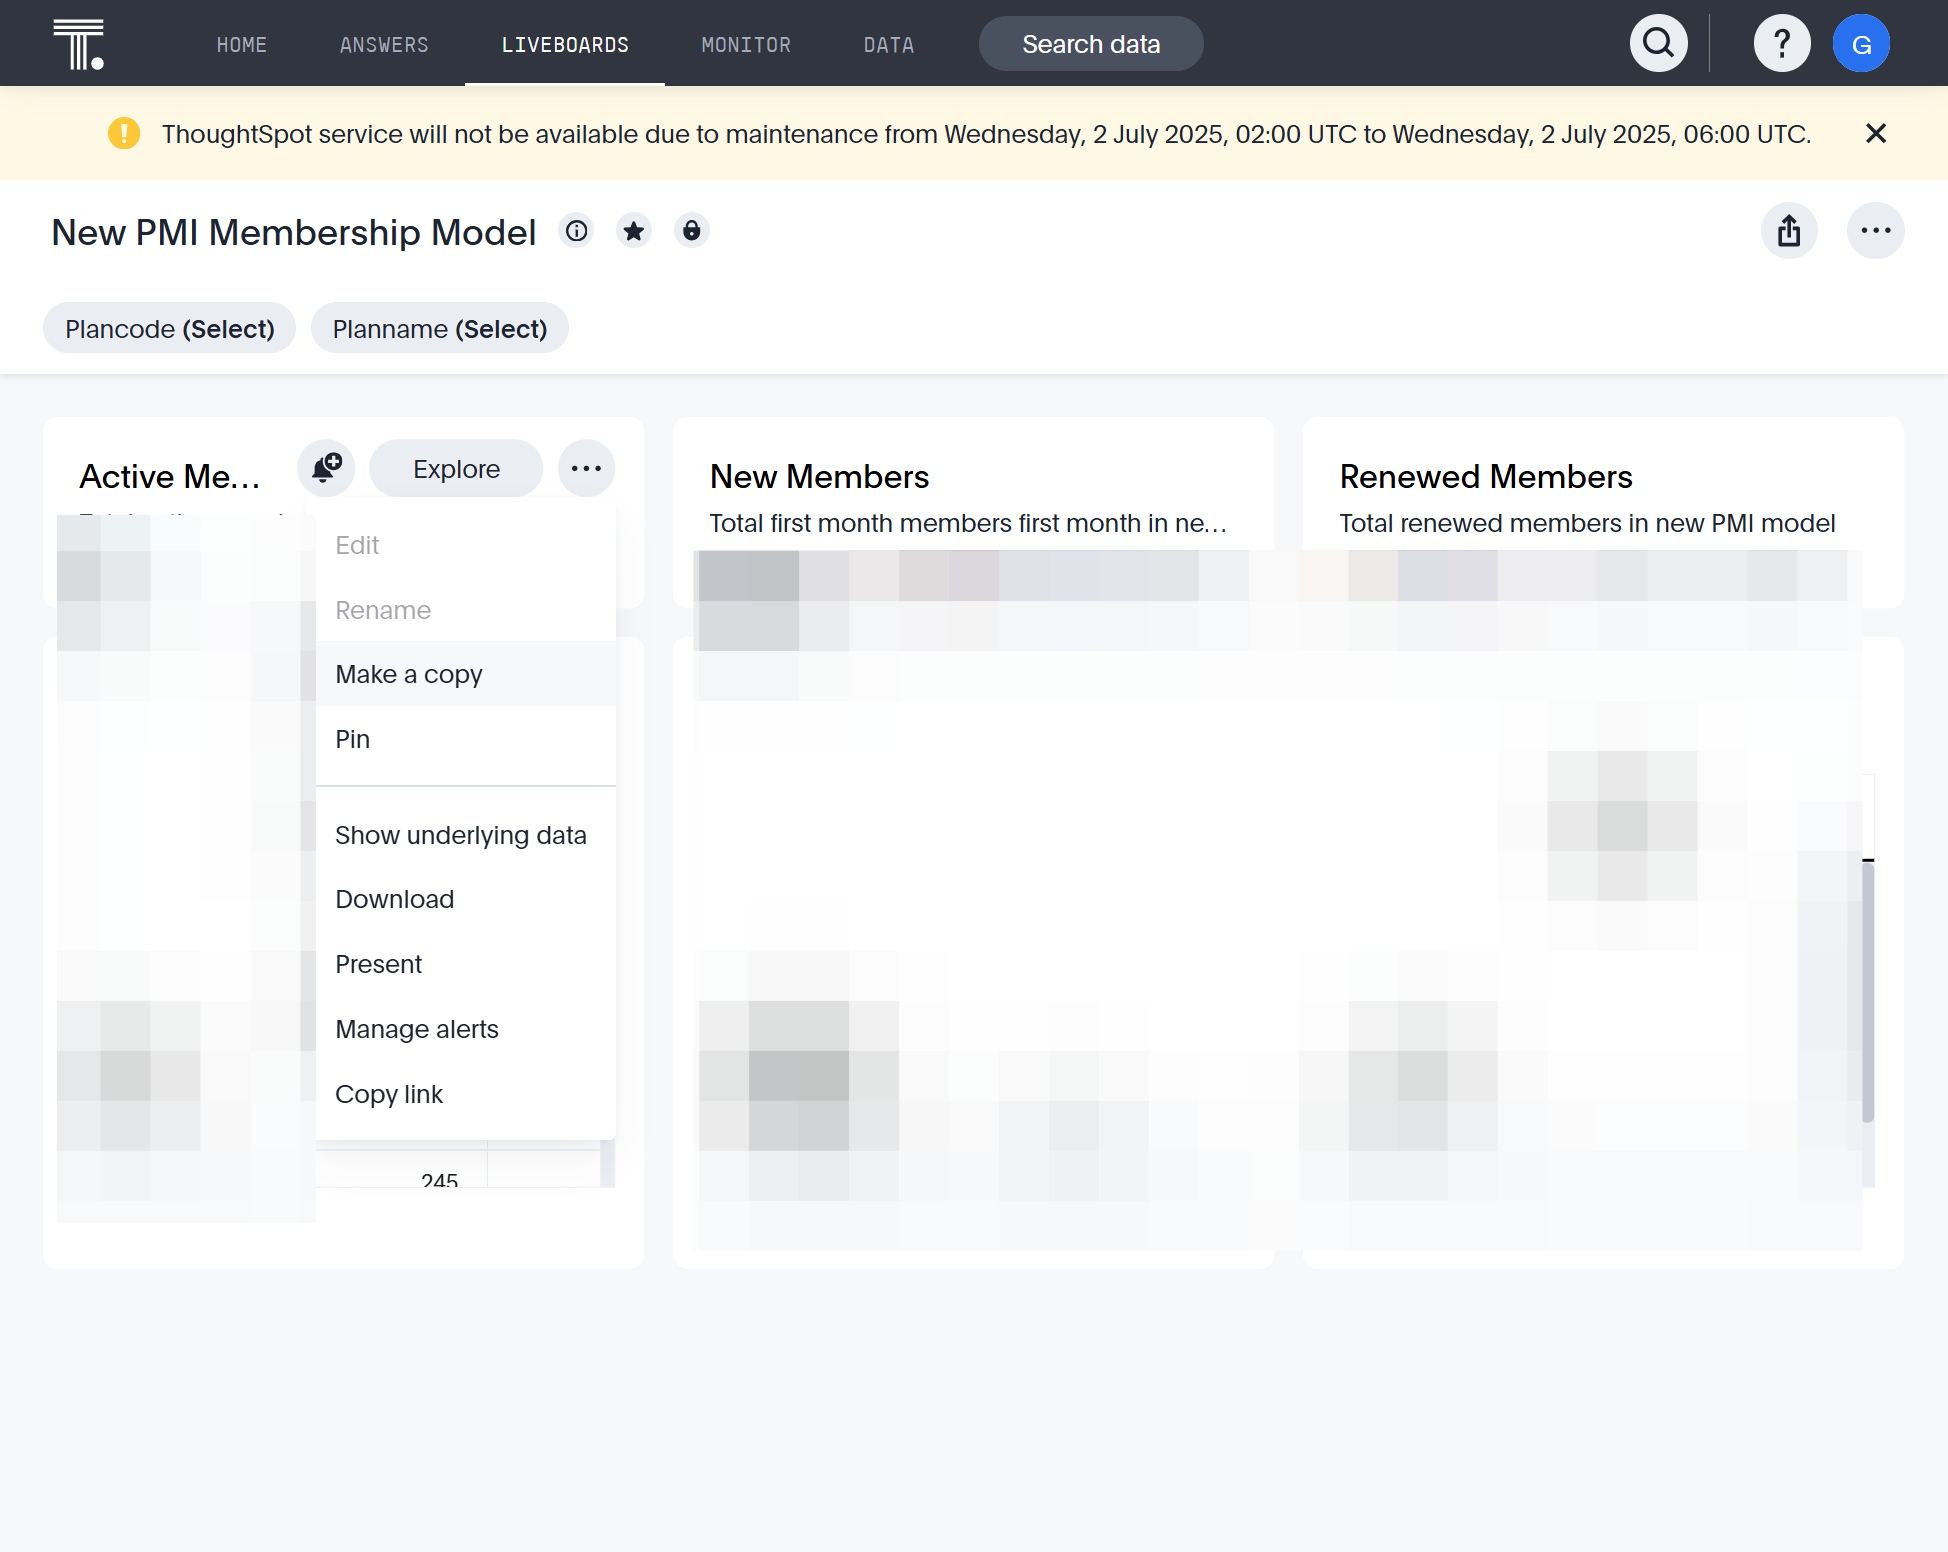Select Present from the tile menu

(466, 964)
